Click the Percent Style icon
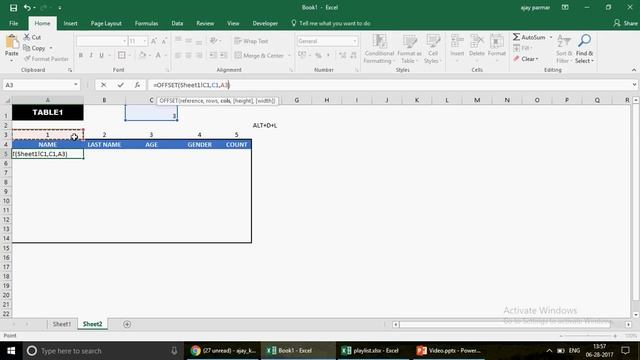Viewport: 640px width, 360px height. coord(318,55)
